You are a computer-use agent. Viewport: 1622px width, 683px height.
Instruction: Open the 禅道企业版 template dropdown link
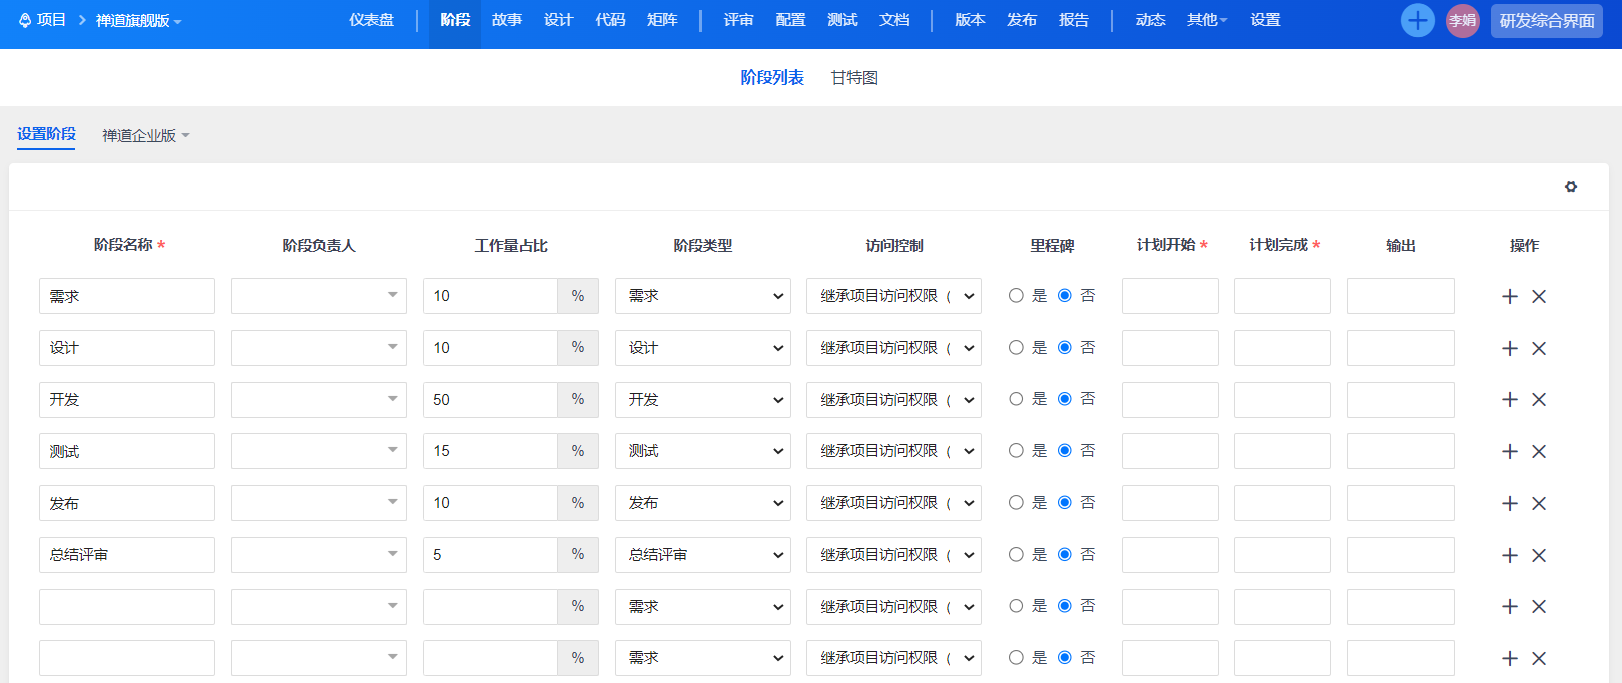coord(145,136)
